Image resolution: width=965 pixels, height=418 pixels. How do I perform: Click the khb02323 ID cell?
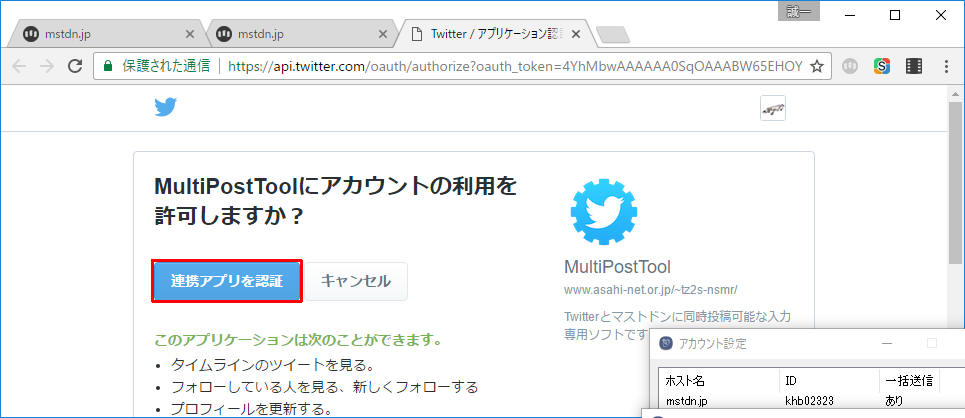(x=810, y=401)
